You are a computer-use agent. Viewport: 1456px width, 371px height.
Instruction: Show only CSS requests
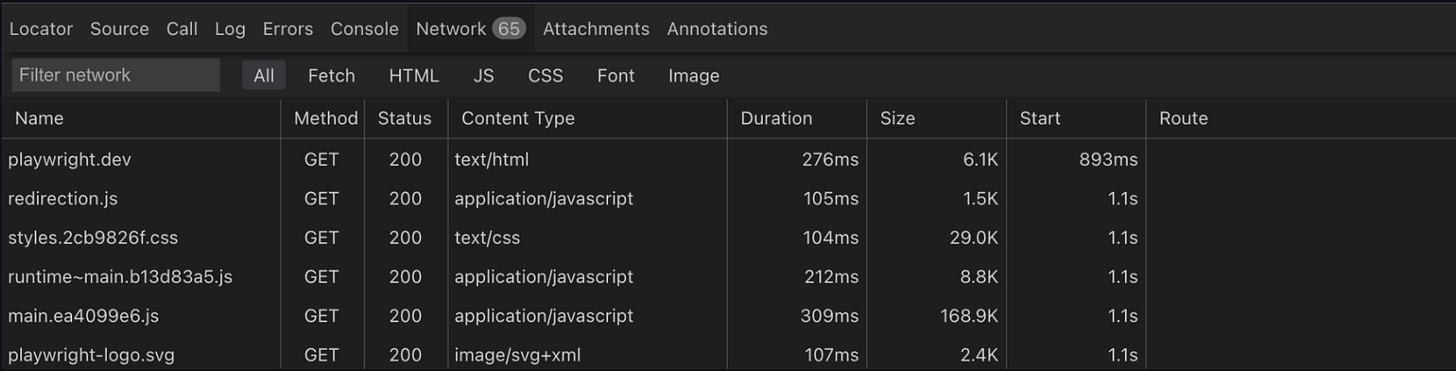click(x=546, y=75)
